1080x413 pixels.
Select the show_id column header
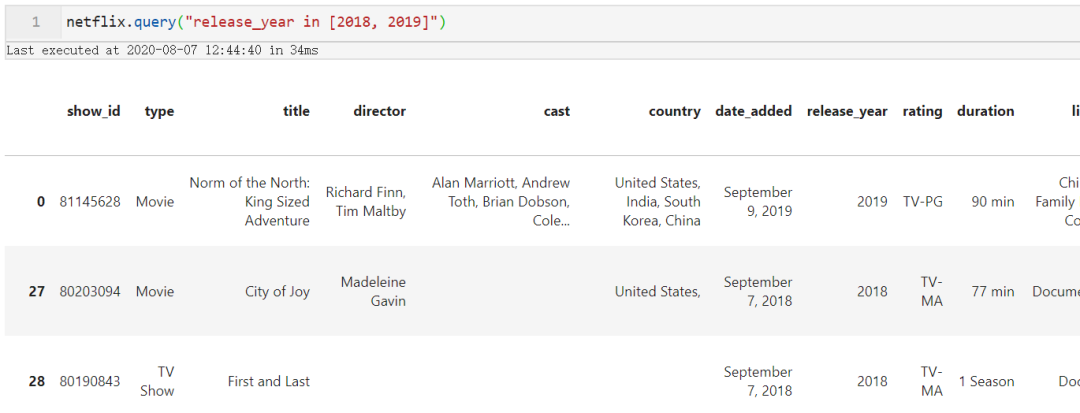click(x=93, y=111)
